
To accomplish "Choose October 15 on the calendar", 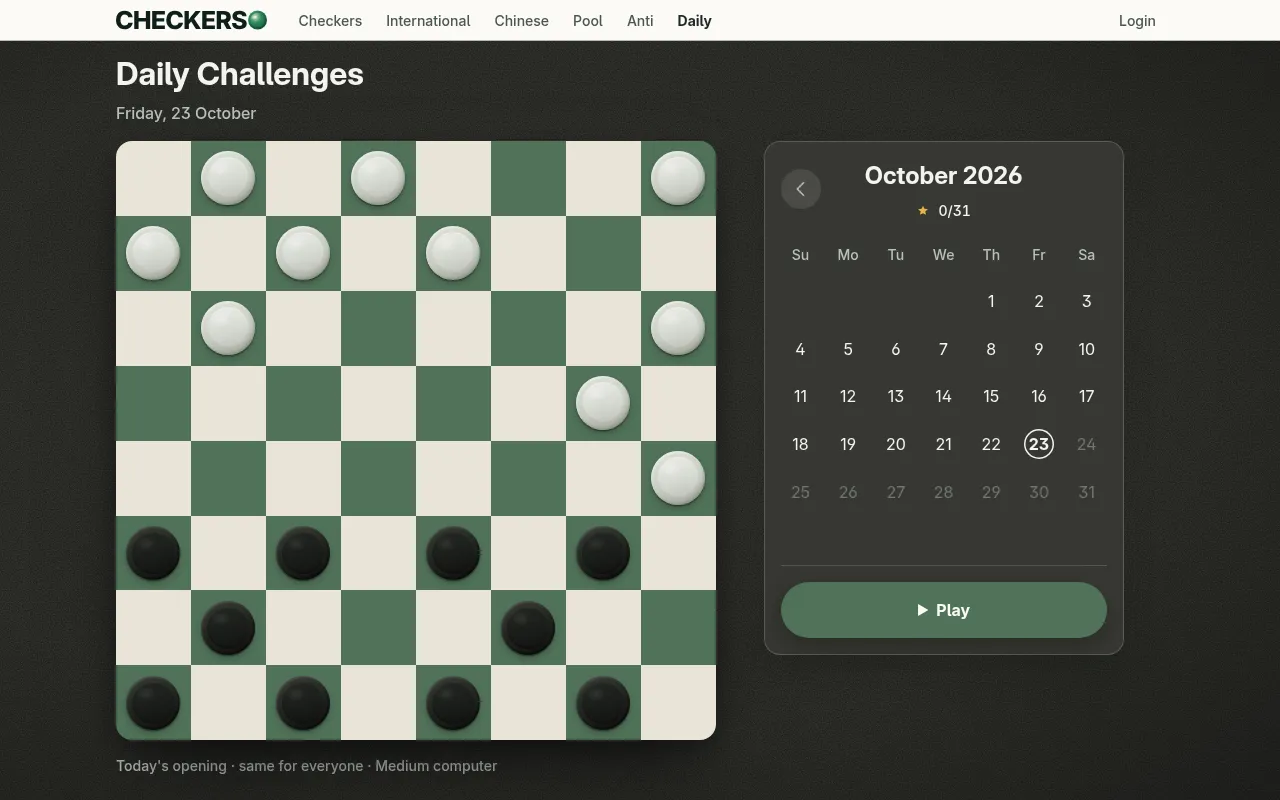I will 991,396.
